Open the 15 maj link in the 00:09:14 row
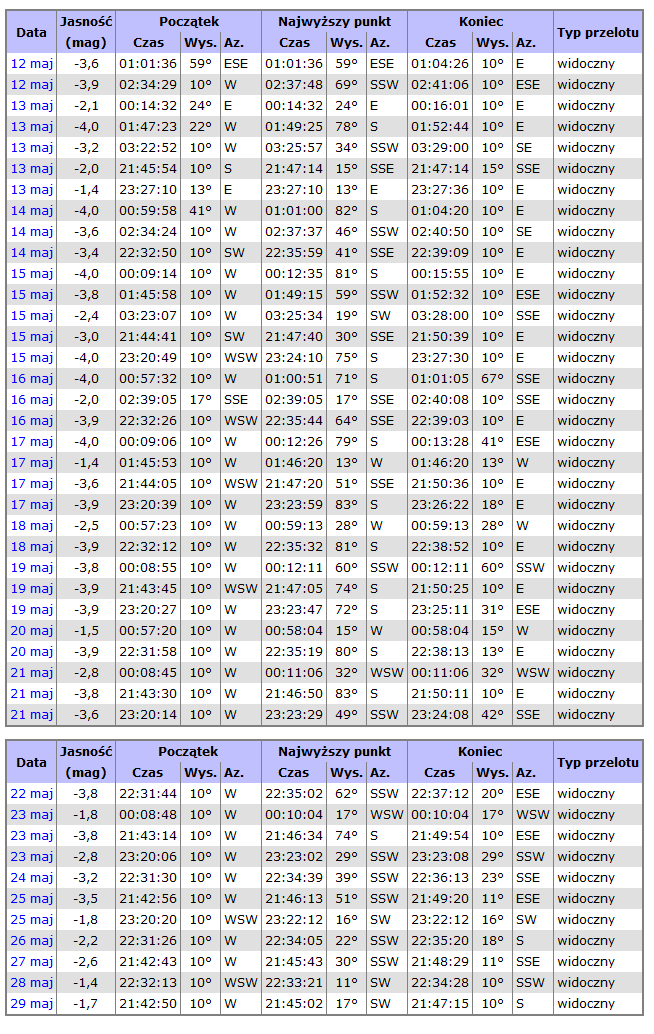654x1034 pixels. (x=32, y=274)
